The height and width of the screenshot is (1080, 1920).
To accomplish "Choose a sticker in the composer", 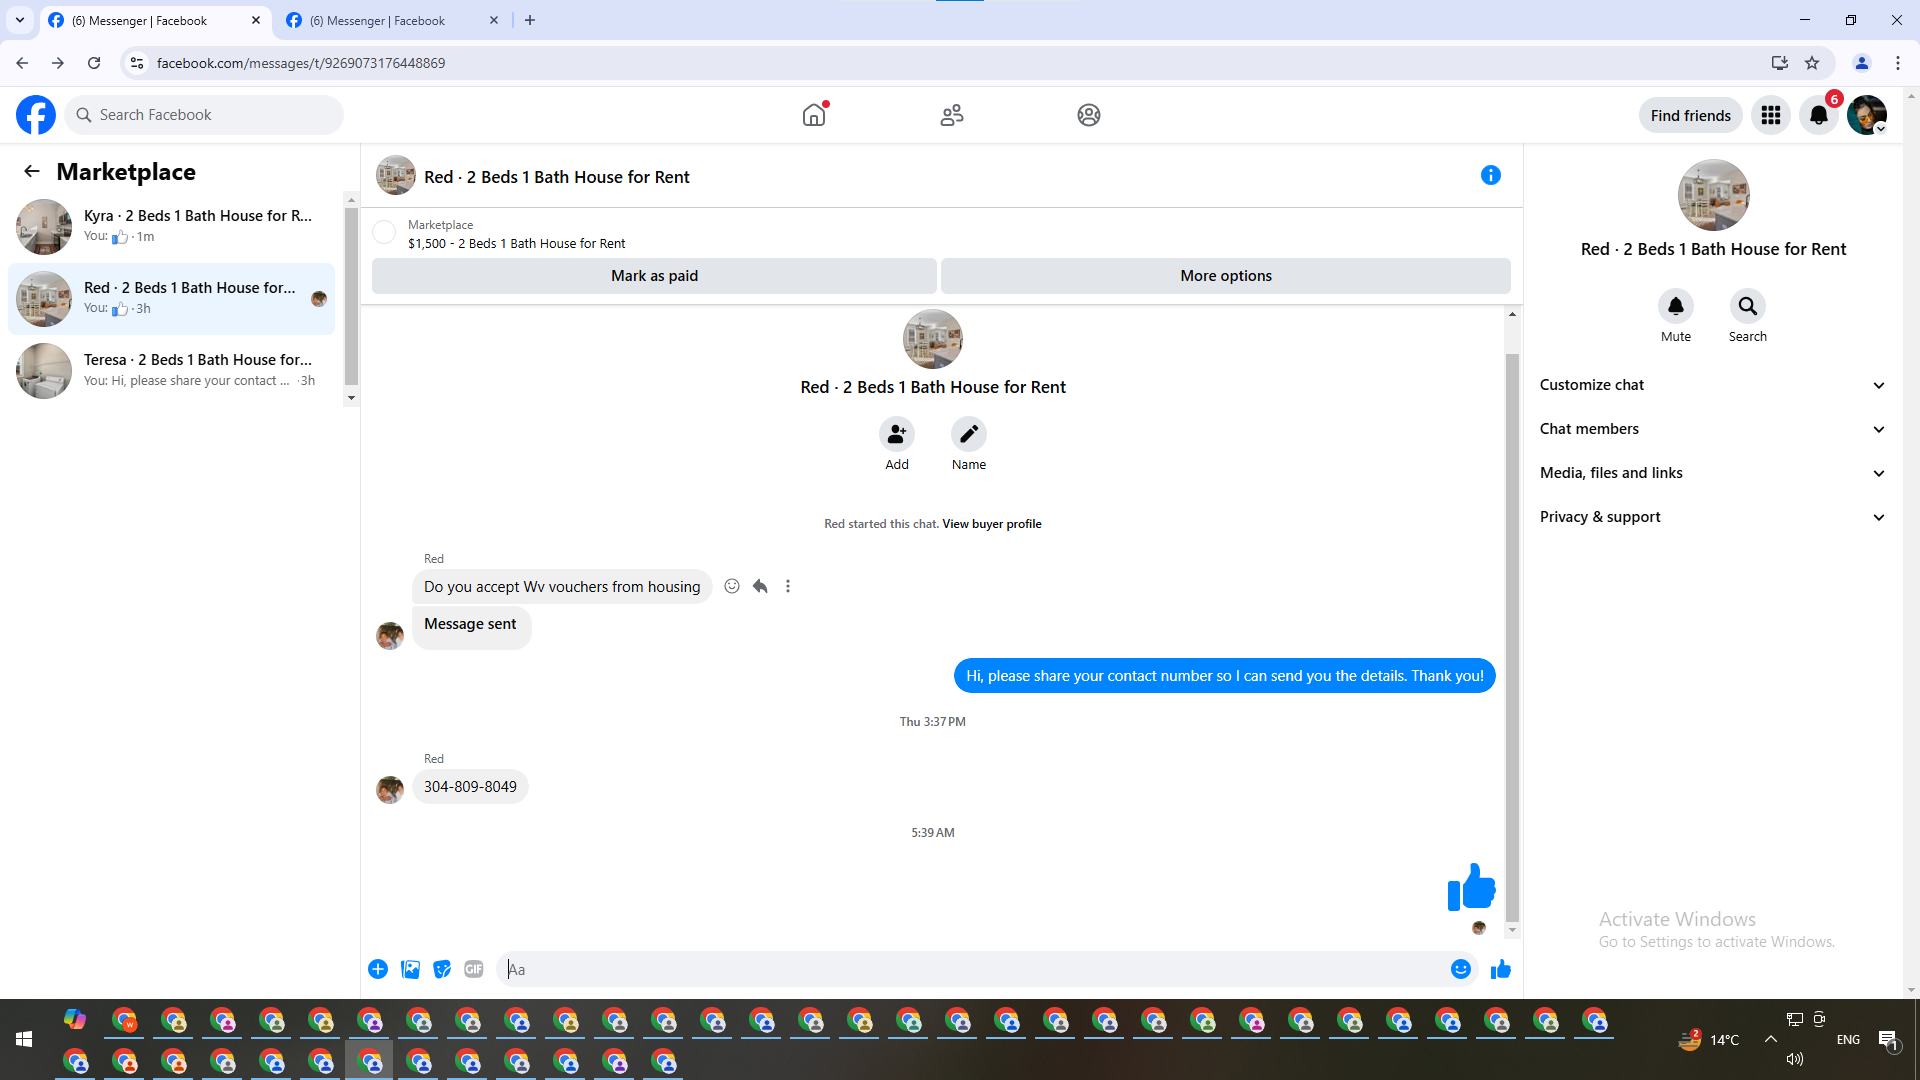I will point(442,969).
